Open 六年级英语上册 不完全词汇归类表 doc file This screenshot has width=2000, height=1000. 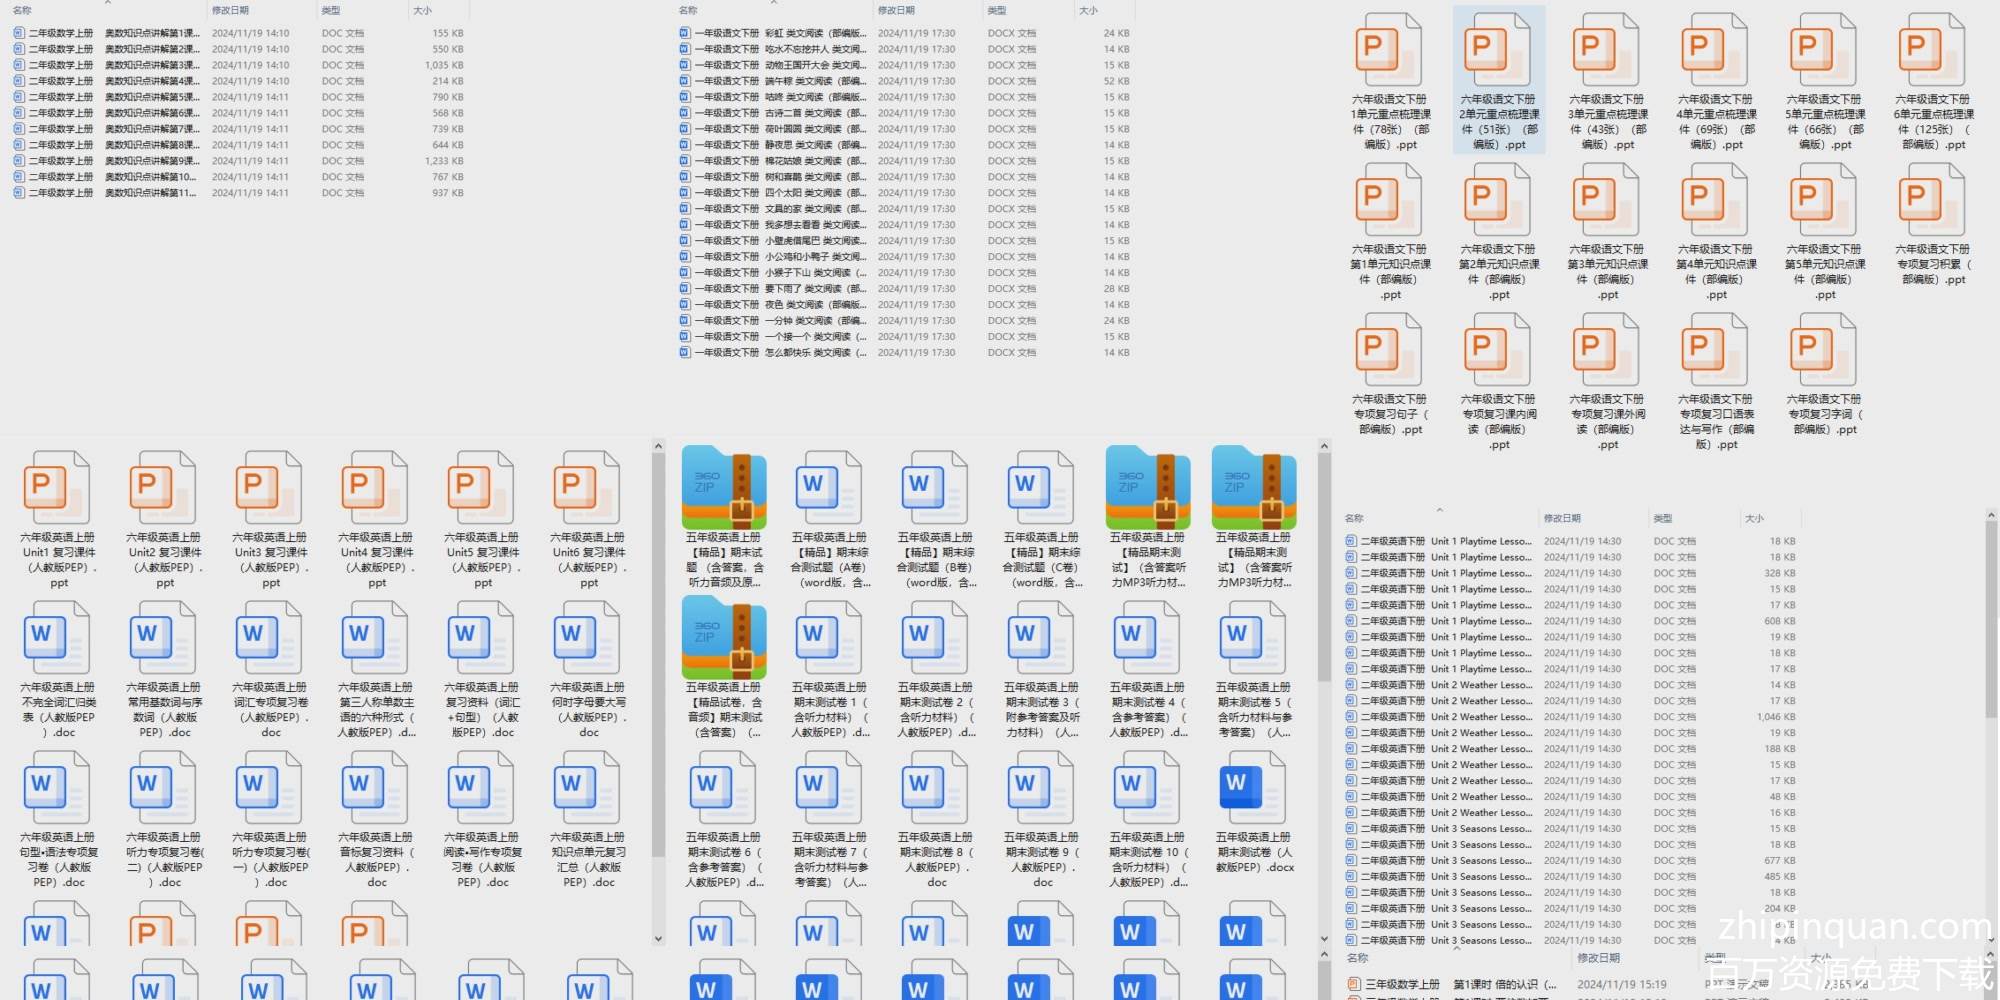pos(58,639)
